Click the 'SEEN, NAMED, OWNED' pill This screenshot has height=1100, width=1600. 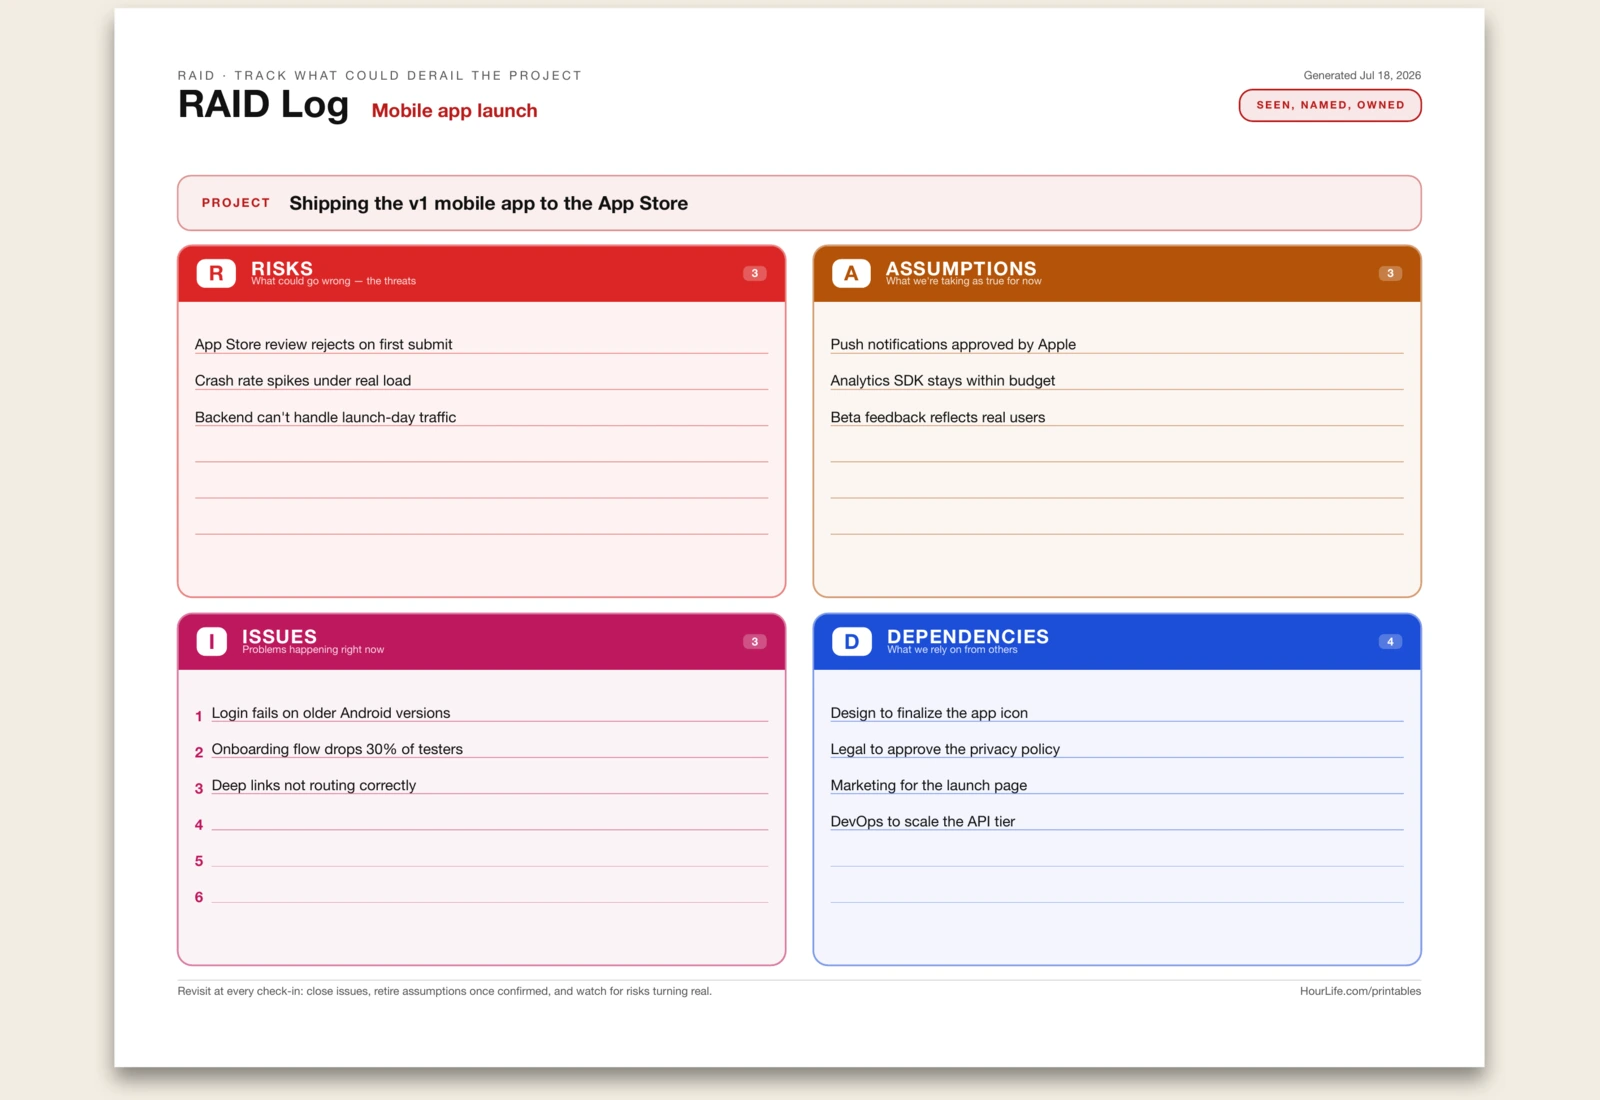(x=1330, y=105)
